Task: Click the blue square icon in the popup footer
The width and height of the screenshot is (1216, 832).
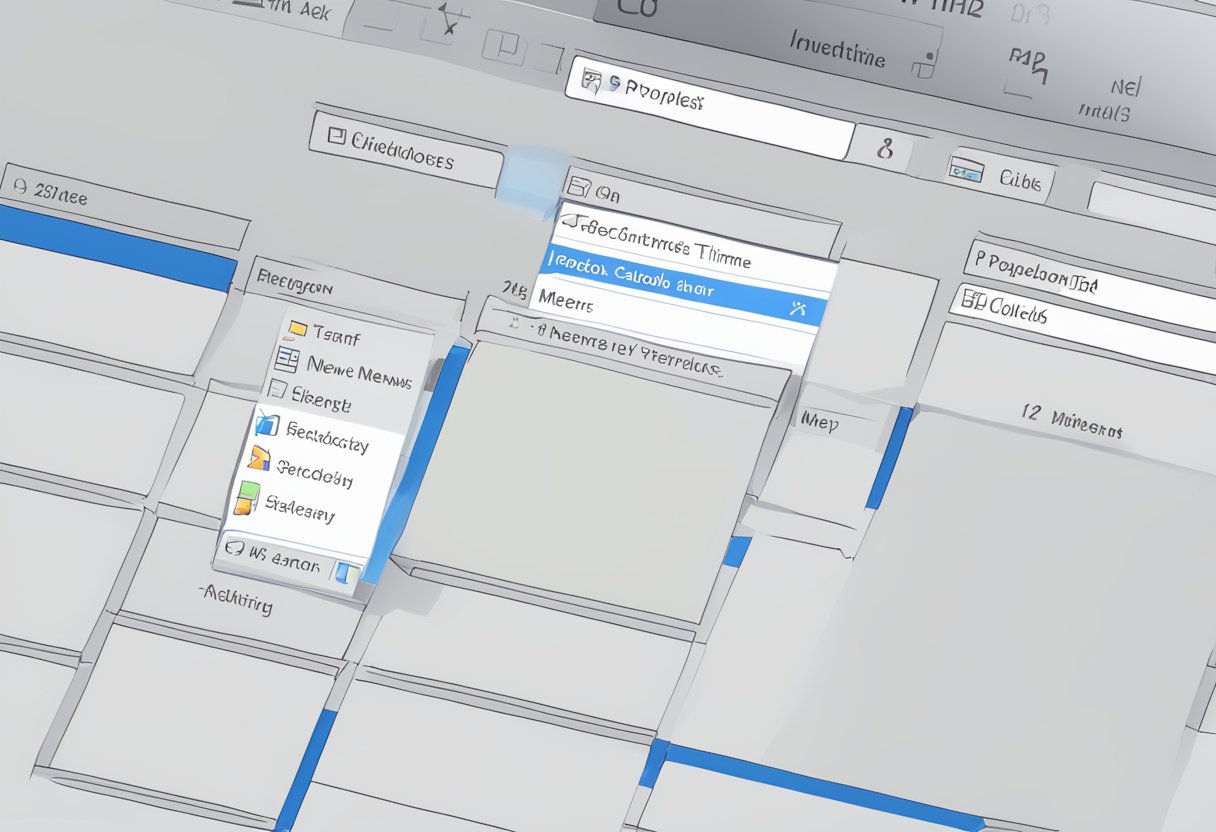Action: tap(346, 574)
